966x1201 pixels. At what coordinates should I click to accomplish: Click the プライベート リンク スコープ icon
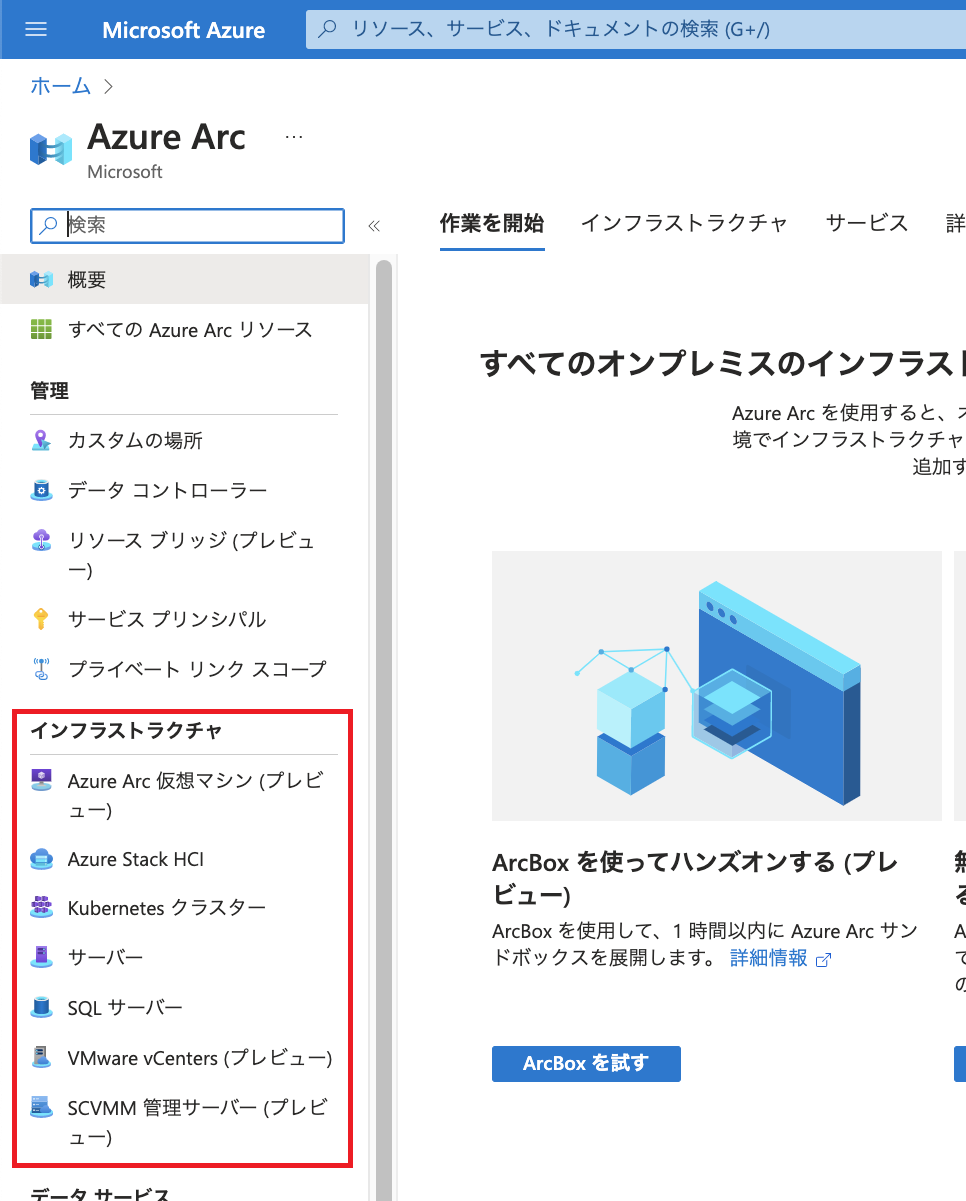(x=41, y=669)
